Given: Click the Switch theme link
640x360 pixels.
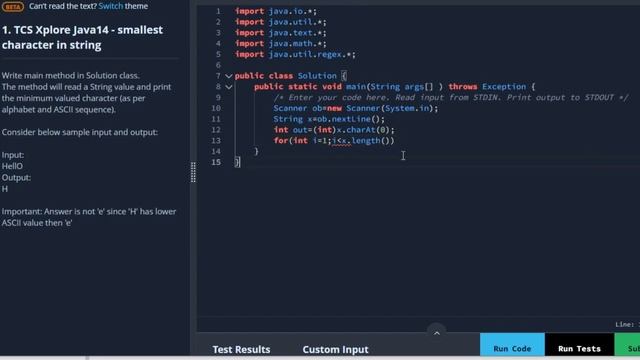Looking at the screenshot, I should (x=111, y=6).
